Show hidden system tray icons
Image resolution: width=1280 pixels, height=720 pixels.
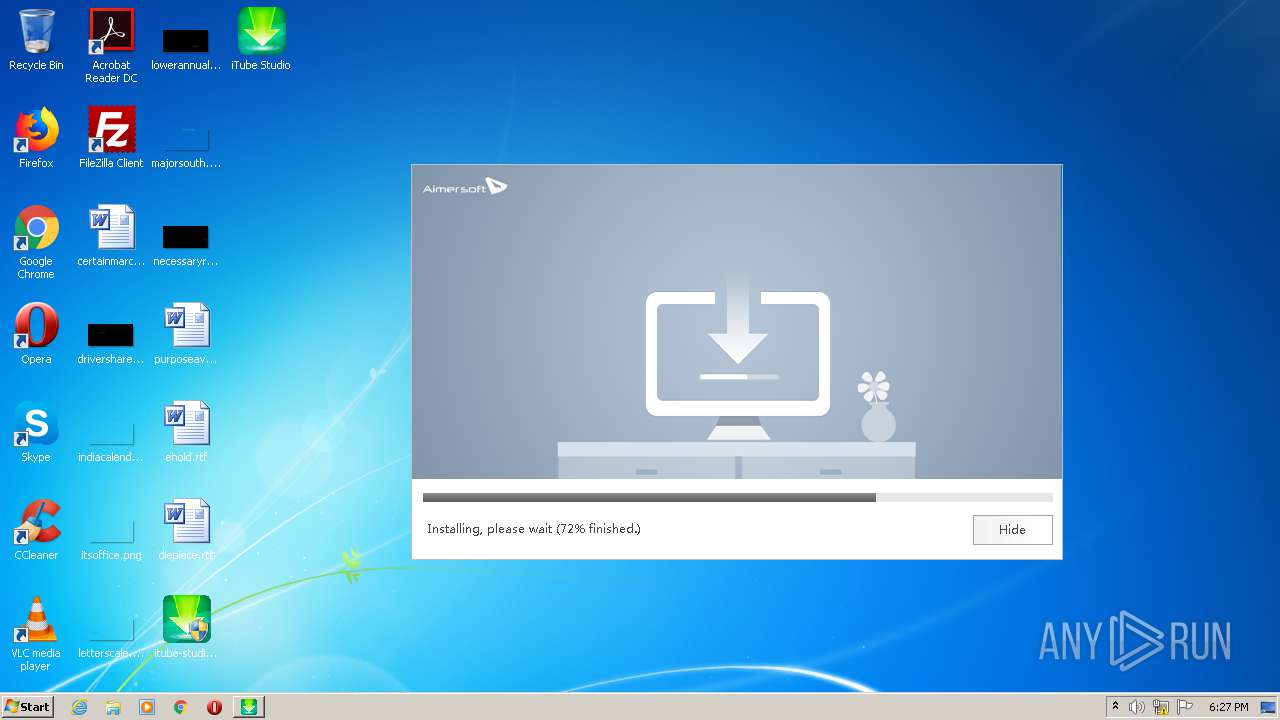pyautogui.click(x=1115, y=707)
